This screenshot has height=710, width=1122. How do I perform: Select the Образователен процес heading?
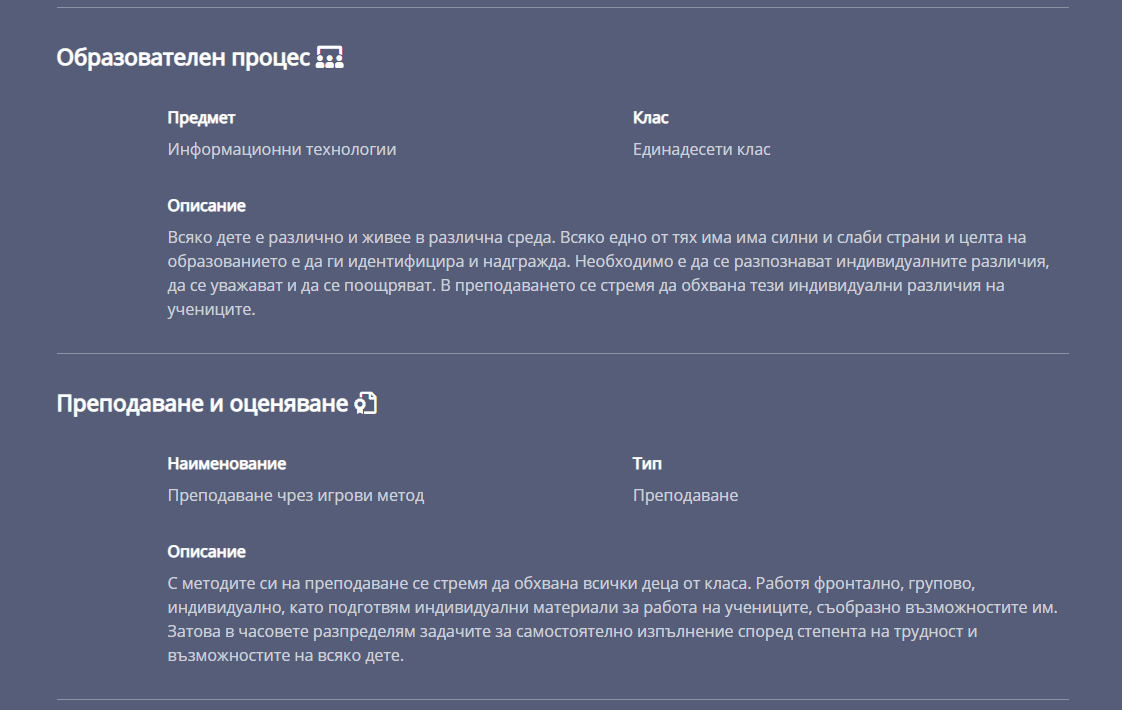(x=183, y=58)
